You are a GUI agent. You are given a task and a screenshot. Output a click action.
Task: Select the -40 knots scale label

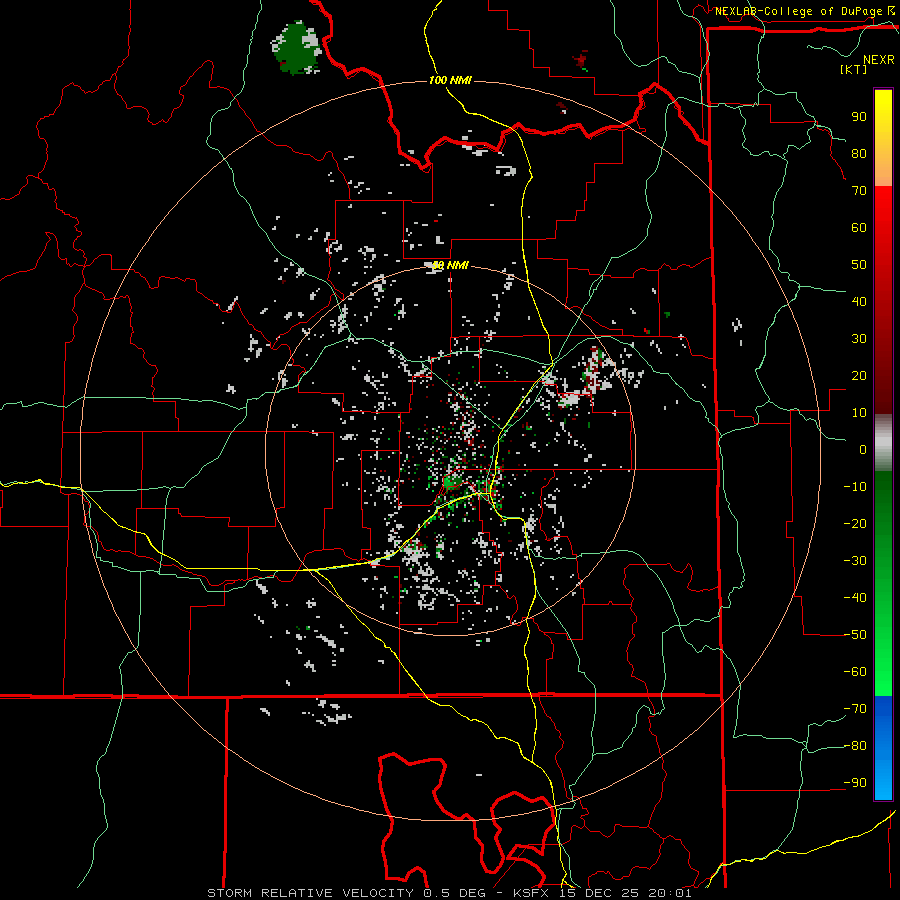(855, 598)
